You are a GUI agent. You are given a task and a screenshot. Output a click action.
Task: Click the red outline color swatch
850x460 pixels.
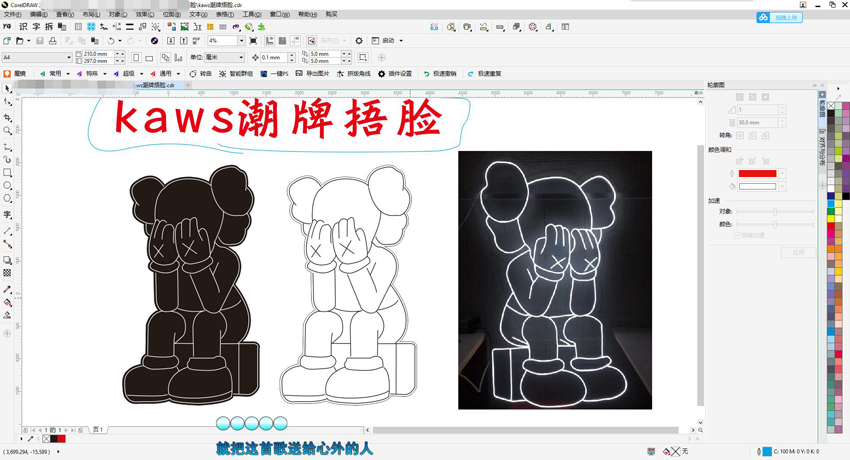[757, 173]
